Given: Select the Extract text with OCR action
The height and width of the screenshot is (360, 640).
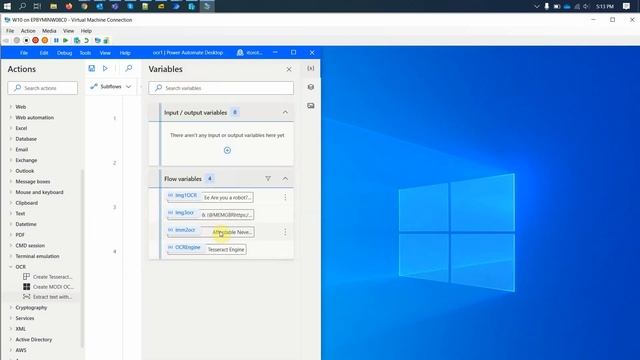Looking at the screenshot, I should [48, 297].
